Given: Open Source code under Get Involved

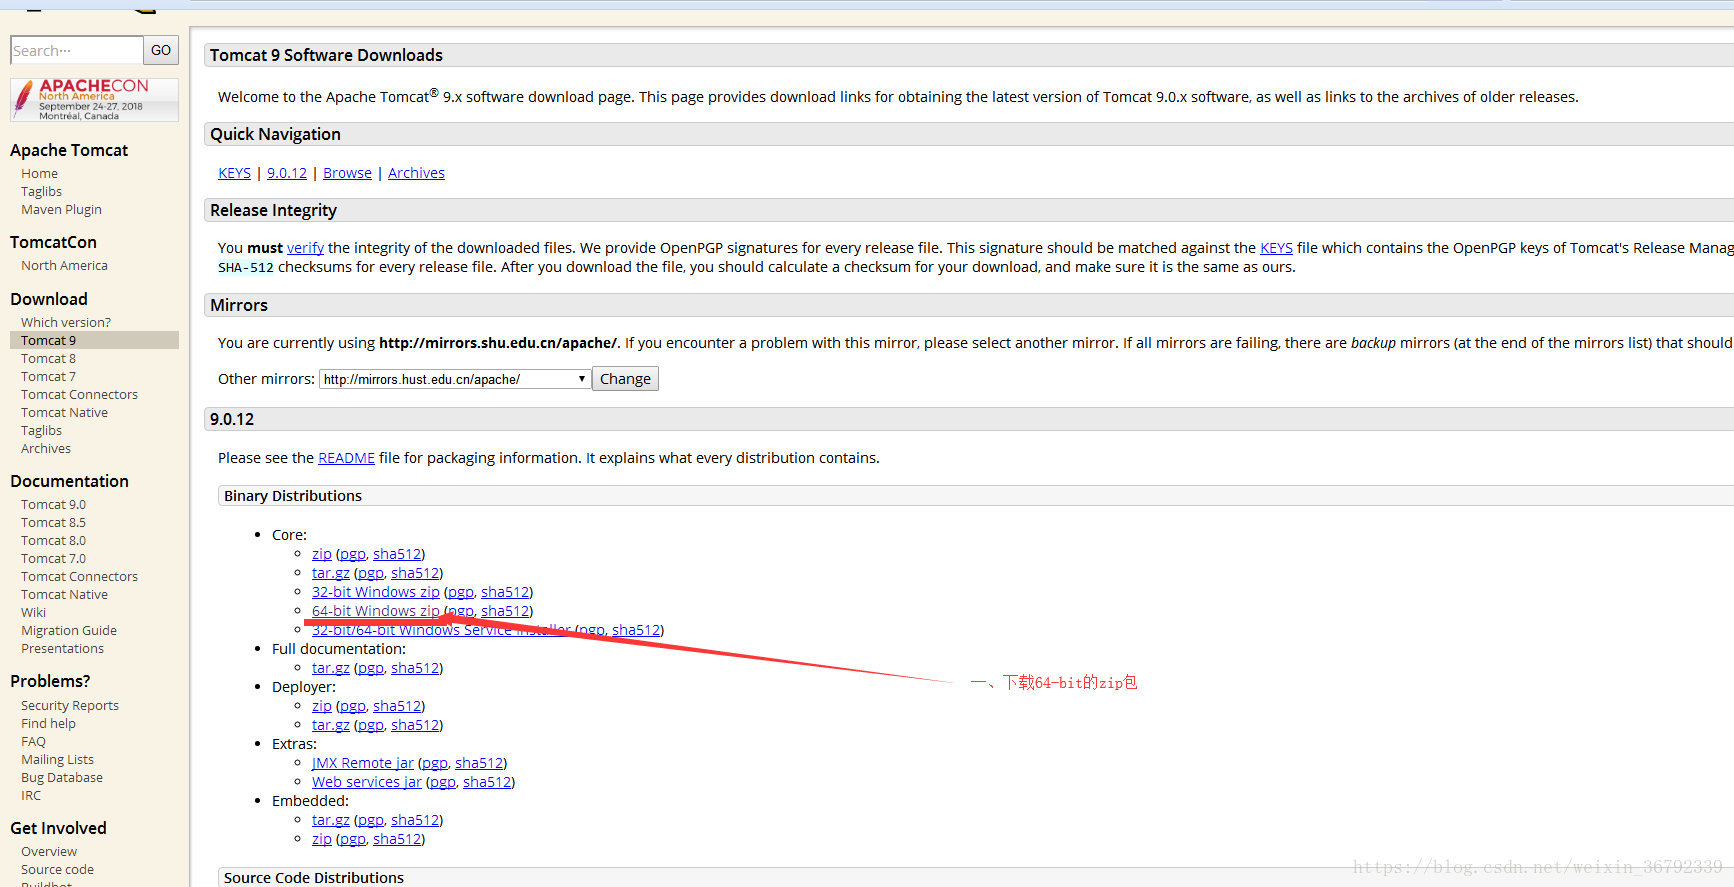Looking at the screenshot, I should click(x=57, y=869).
